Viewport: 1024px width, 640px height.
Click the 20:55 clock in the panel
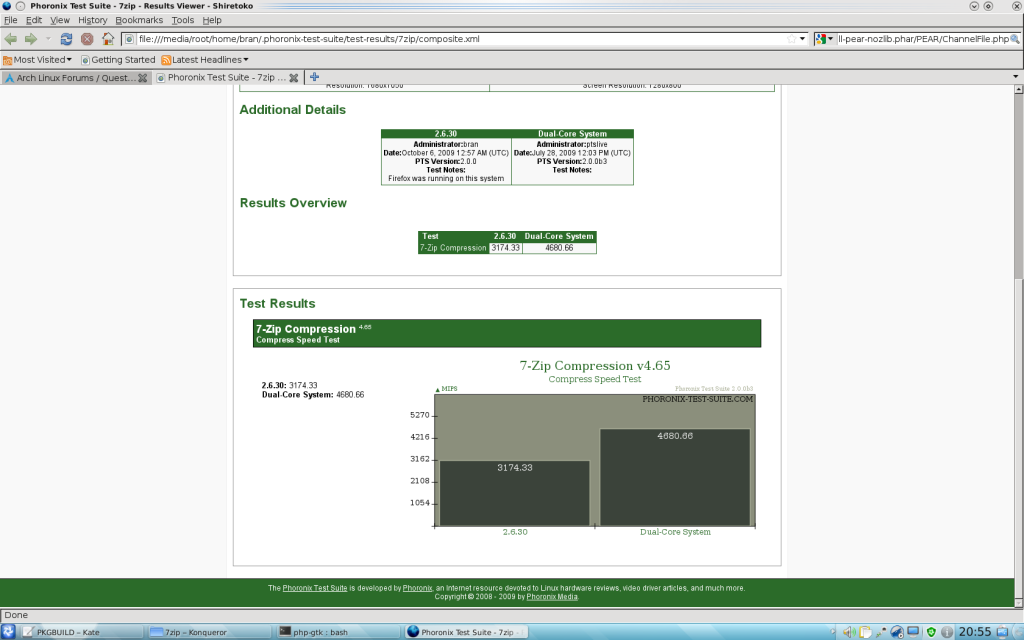pyautogui.click(x=974, y=632)
